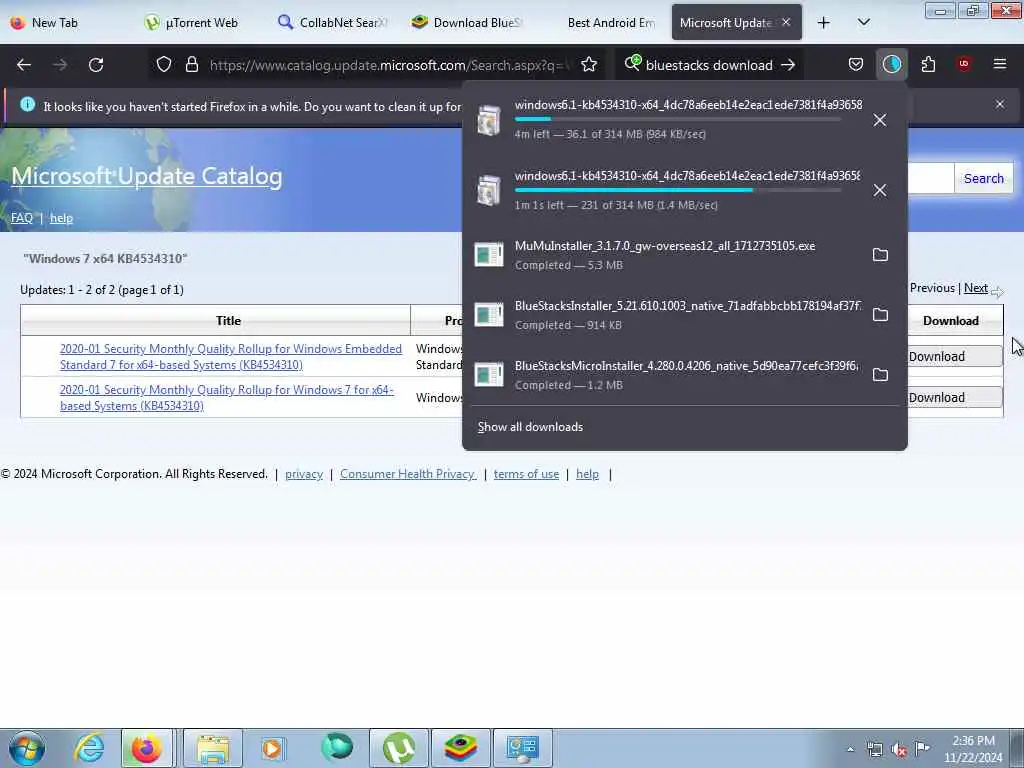The width and height of the screenshot is (1024, 768).
Task: Reload the page with the refresh icon
Action: point(96,65)
